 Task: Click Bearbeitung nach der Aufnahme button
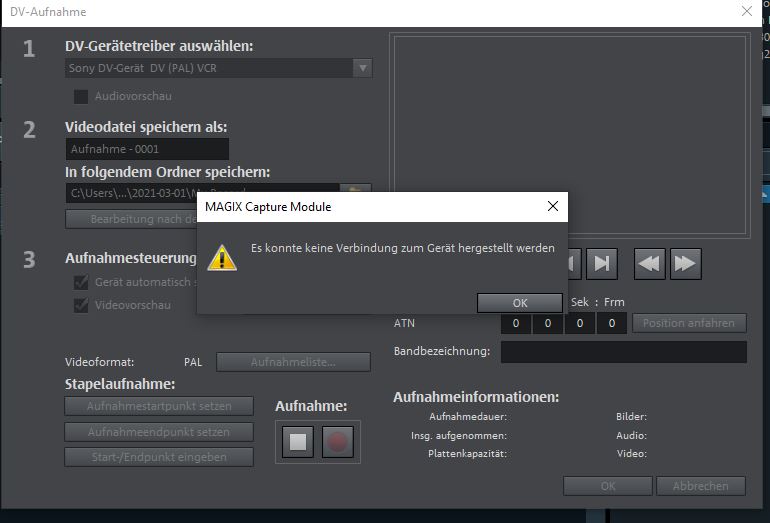[x=131, y=219]
